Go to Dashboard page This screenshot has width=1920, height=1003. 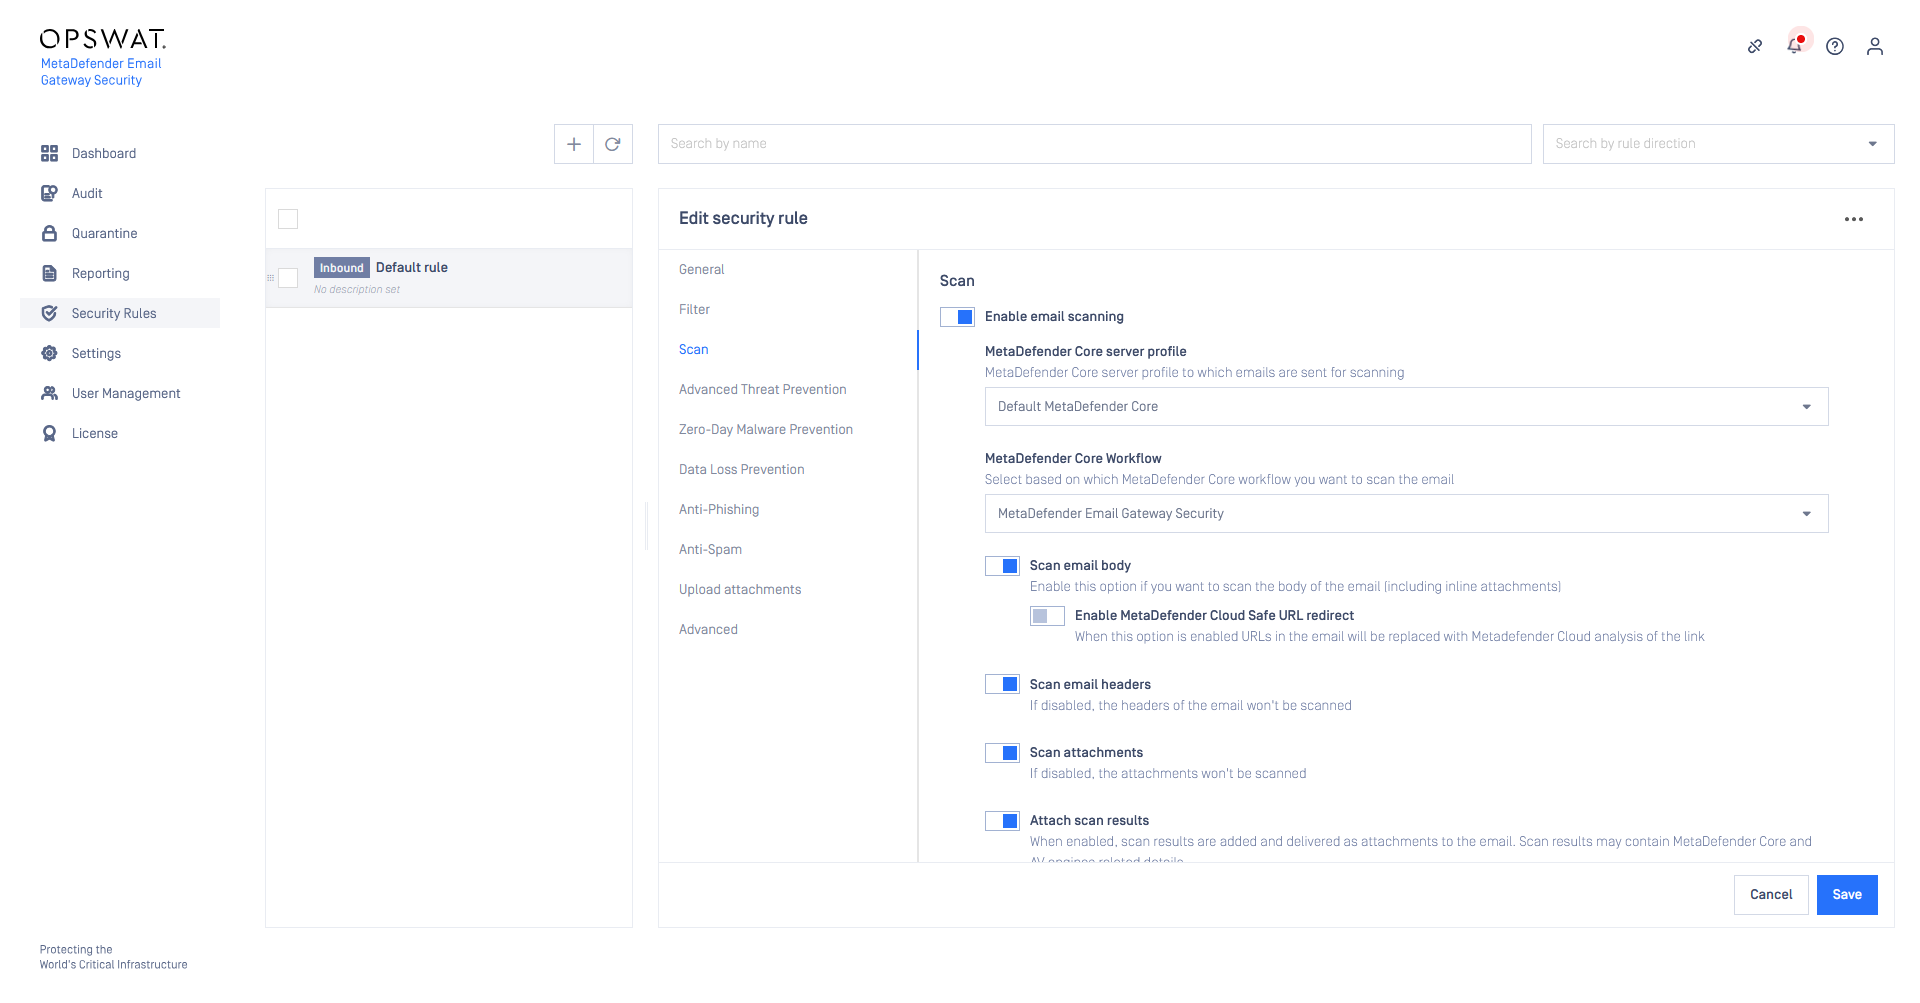click(104, 153)
